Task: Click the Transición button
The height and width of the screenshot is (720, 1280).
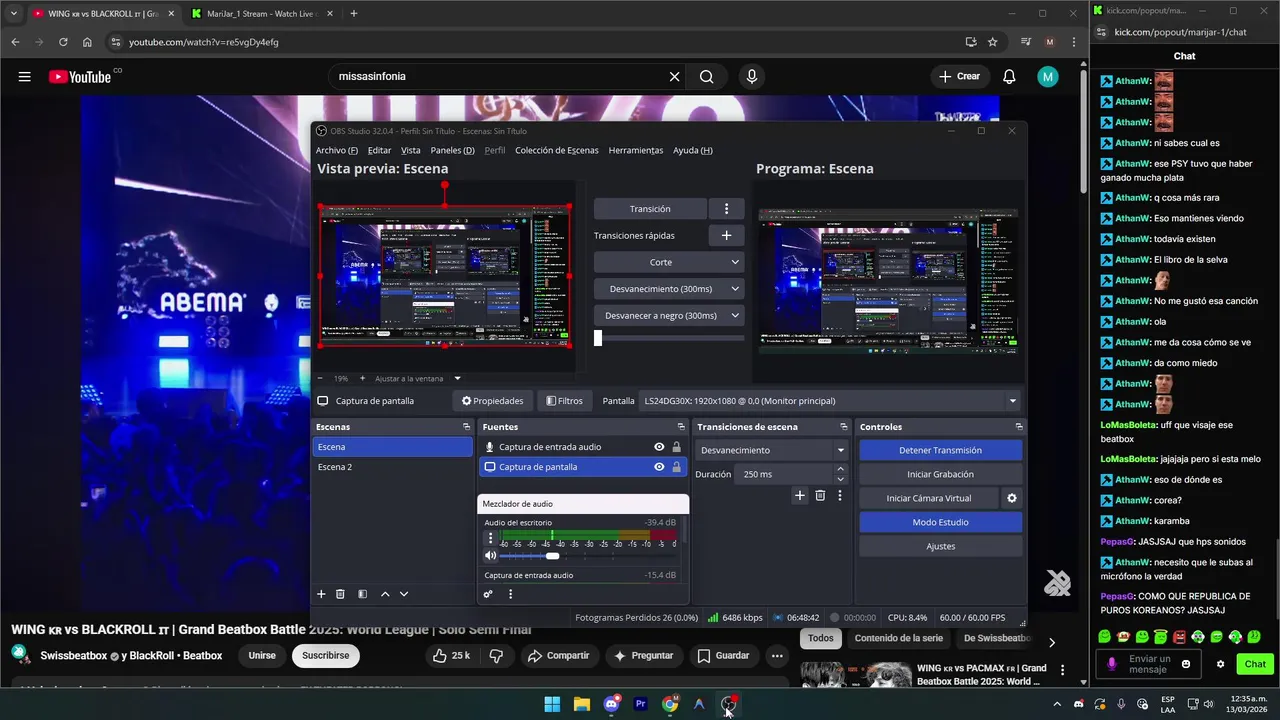Action: [x=650, y=209]
